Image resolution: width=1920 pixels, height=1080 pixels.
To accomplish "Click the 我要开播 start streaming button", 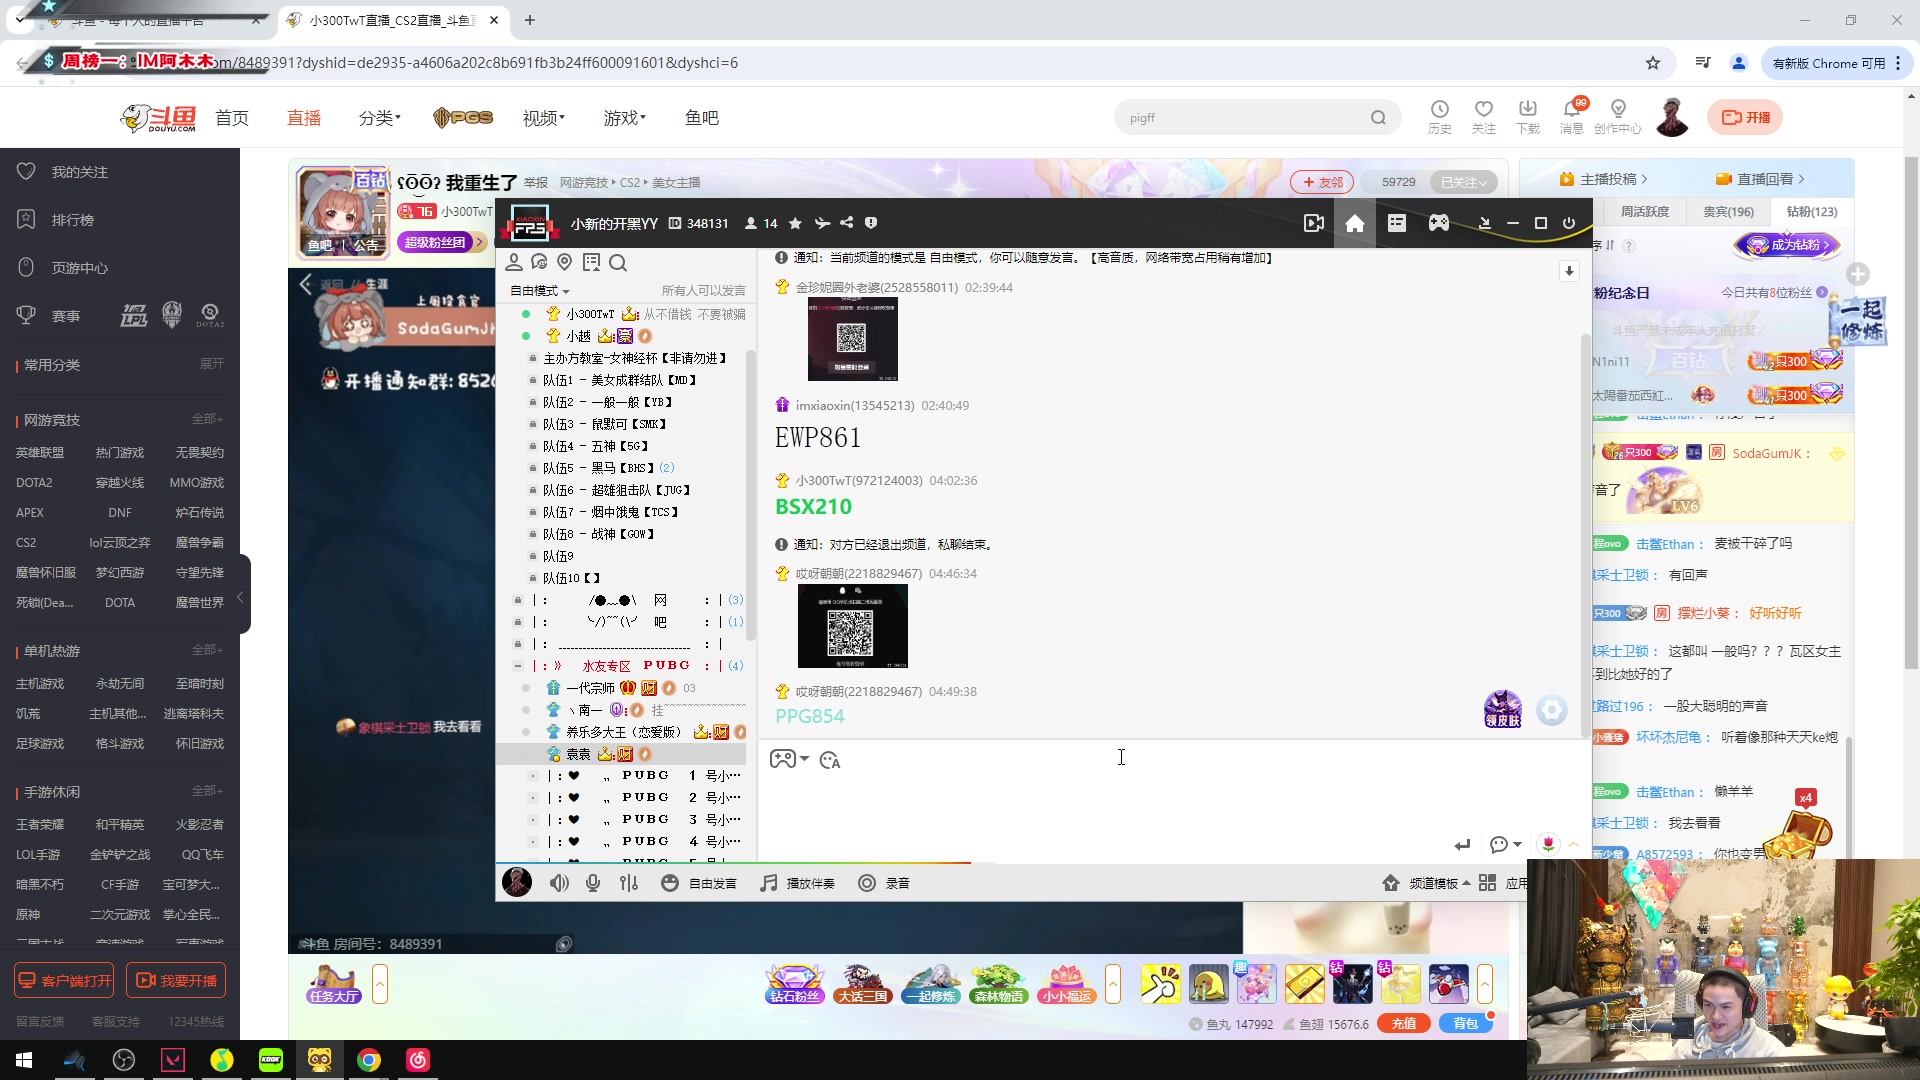I will 176,980.
